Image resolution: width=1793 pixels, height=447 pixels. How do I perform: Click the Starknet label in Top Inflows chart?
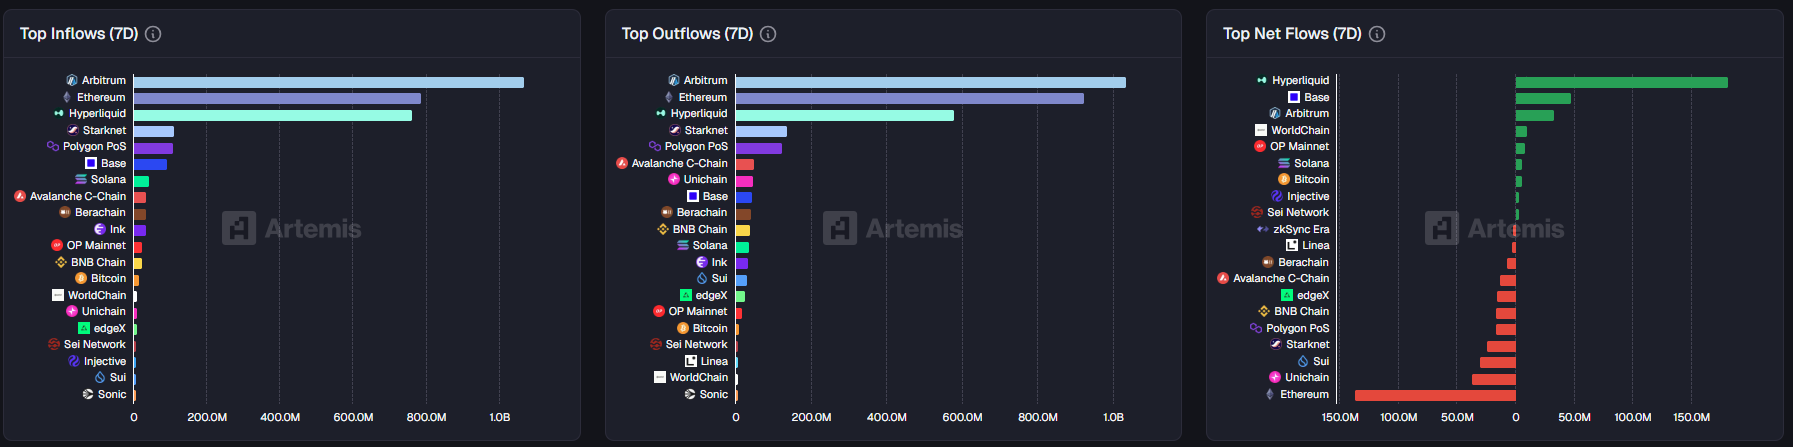[104, 130]
